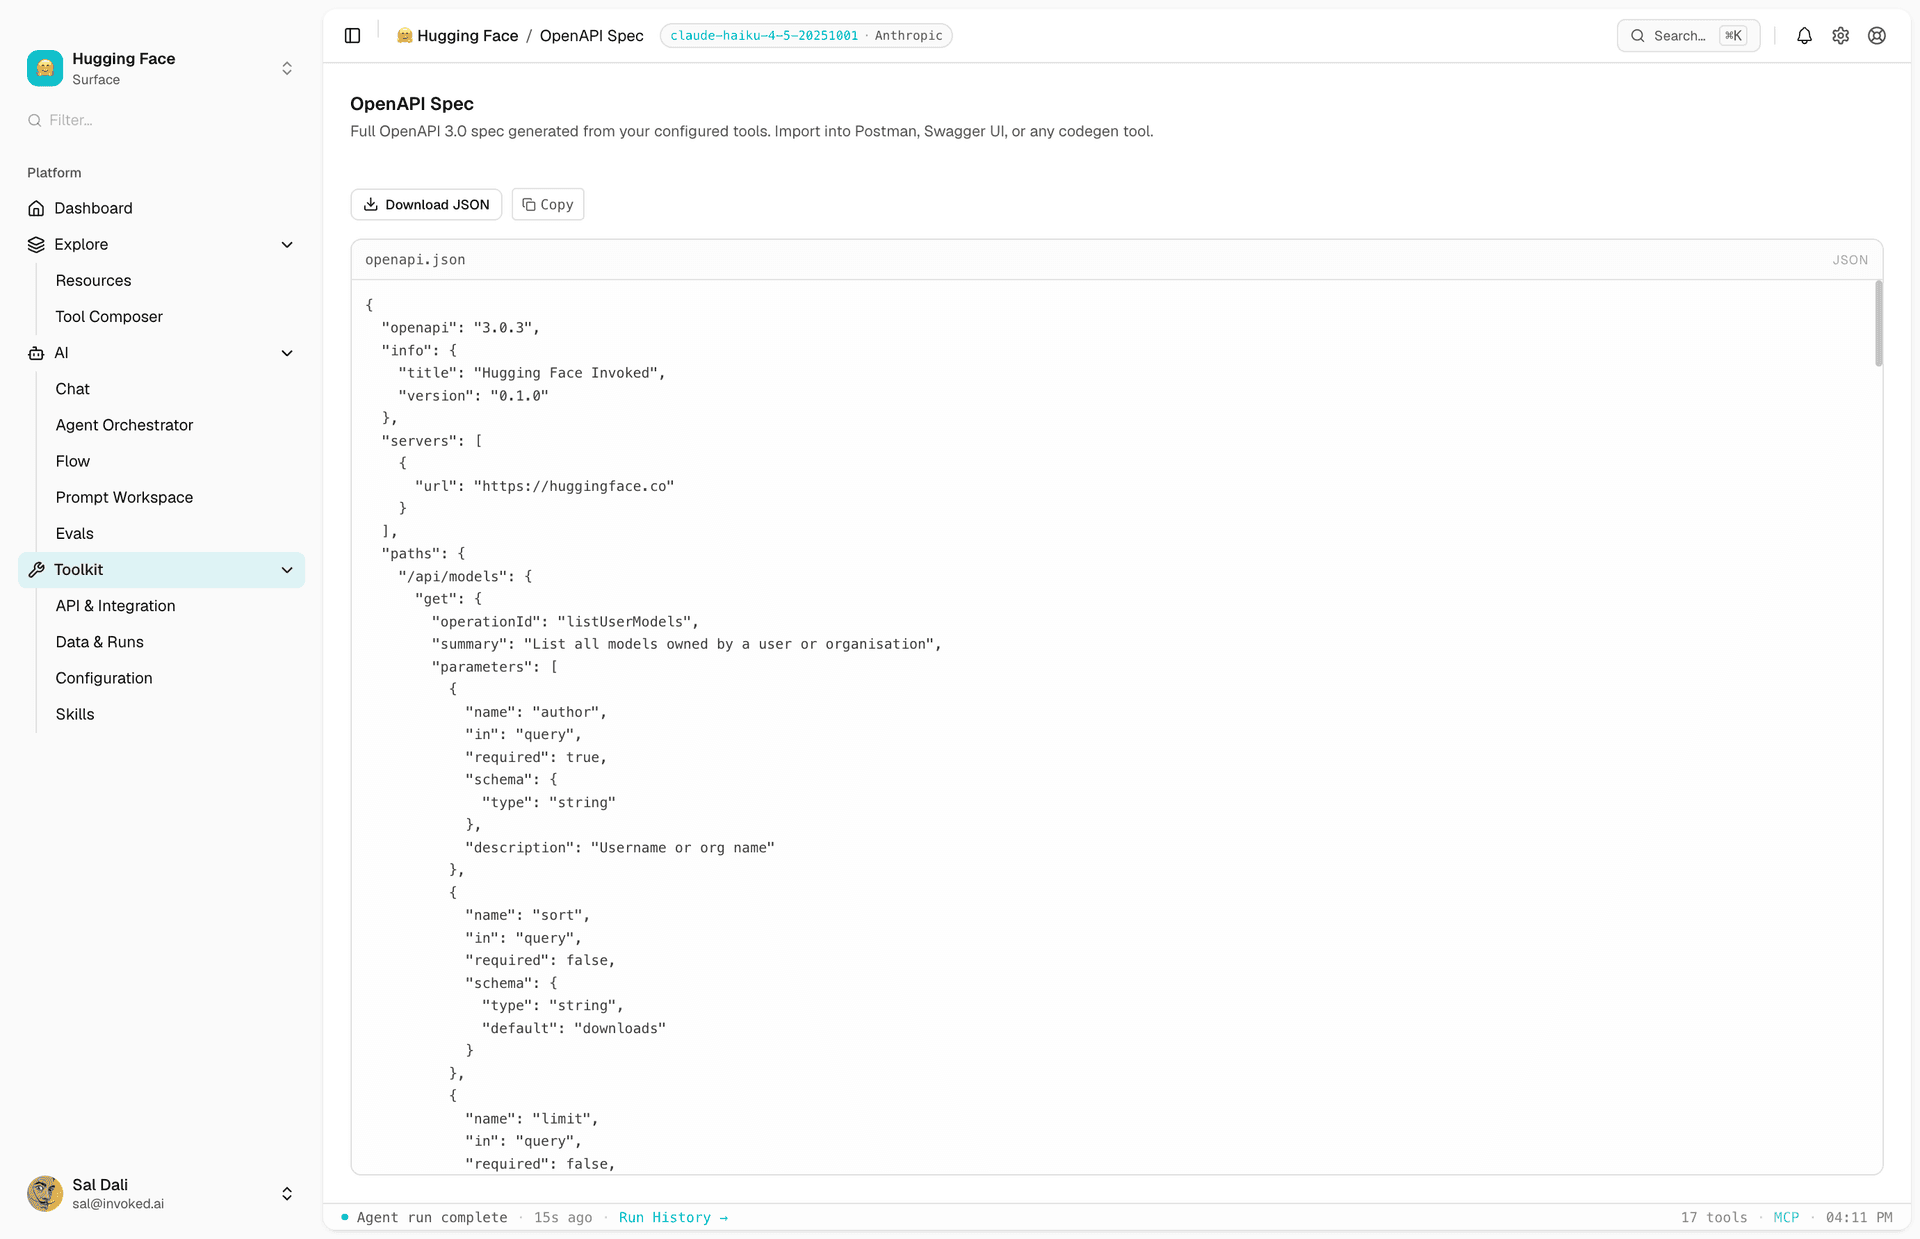Select Data & Runs
This screenshot has height=1239, width=1920.
99,642
